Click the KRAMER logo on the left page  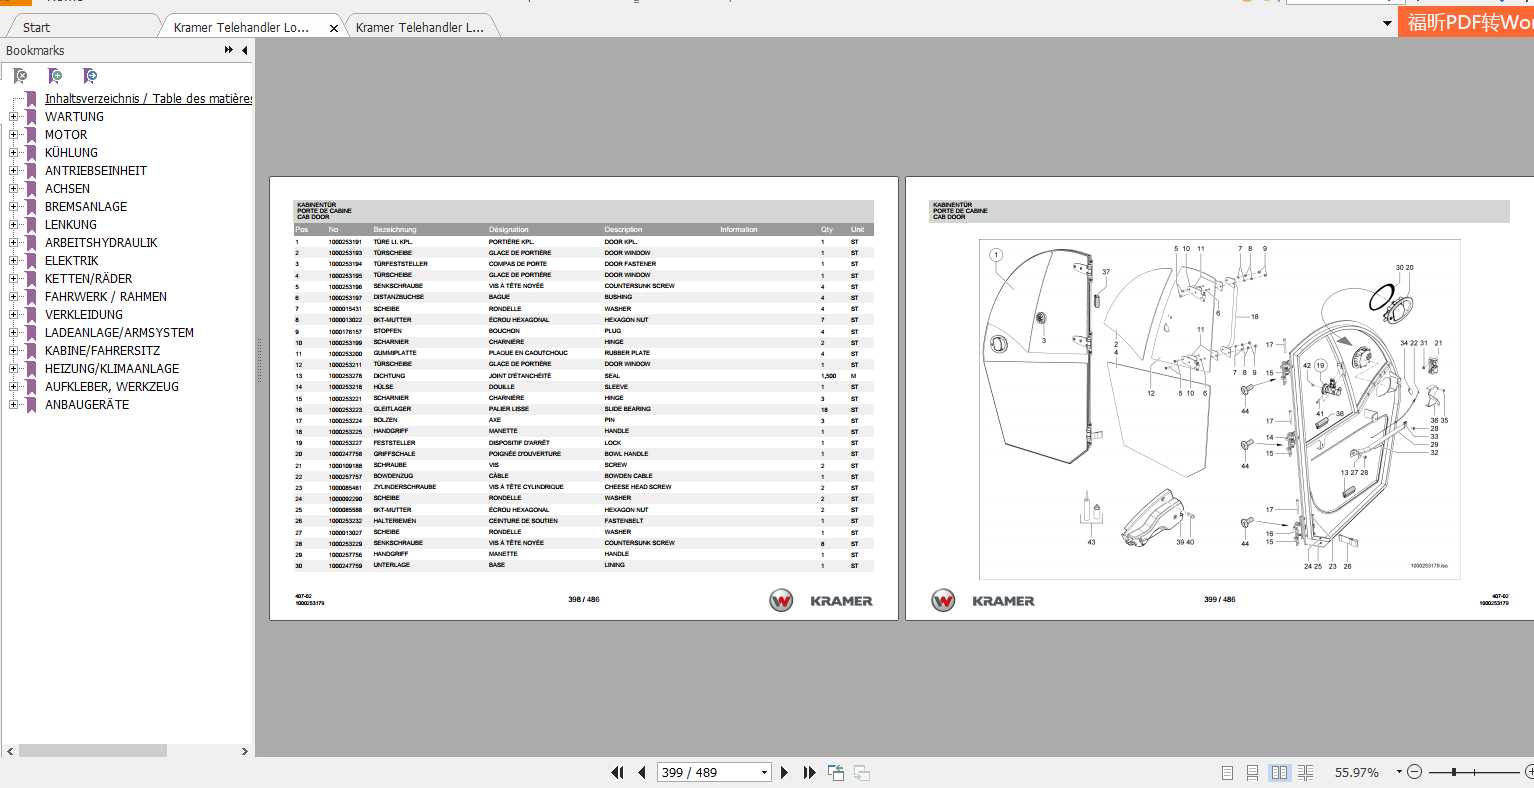pos(821,600)
